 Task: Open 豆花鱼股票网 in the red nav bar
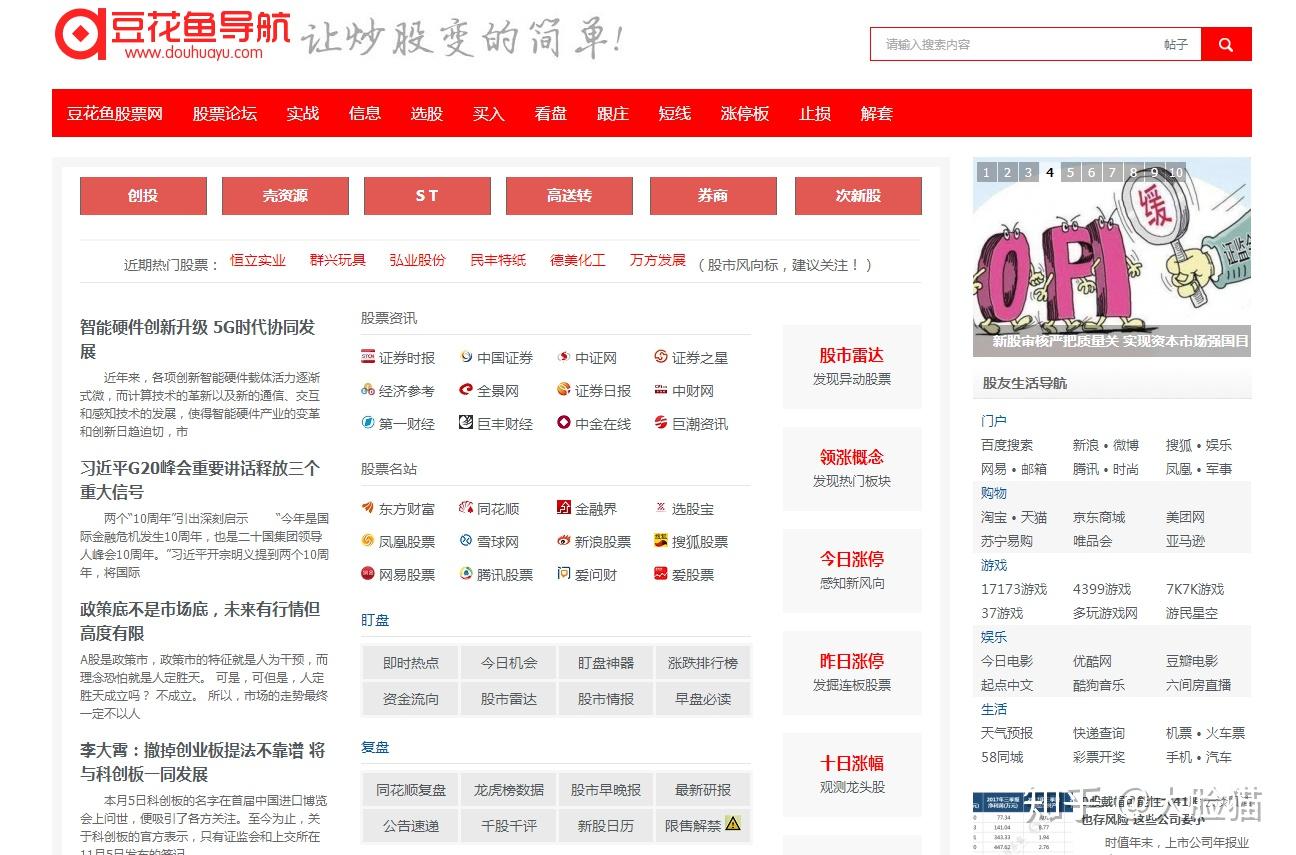(115, 113)
